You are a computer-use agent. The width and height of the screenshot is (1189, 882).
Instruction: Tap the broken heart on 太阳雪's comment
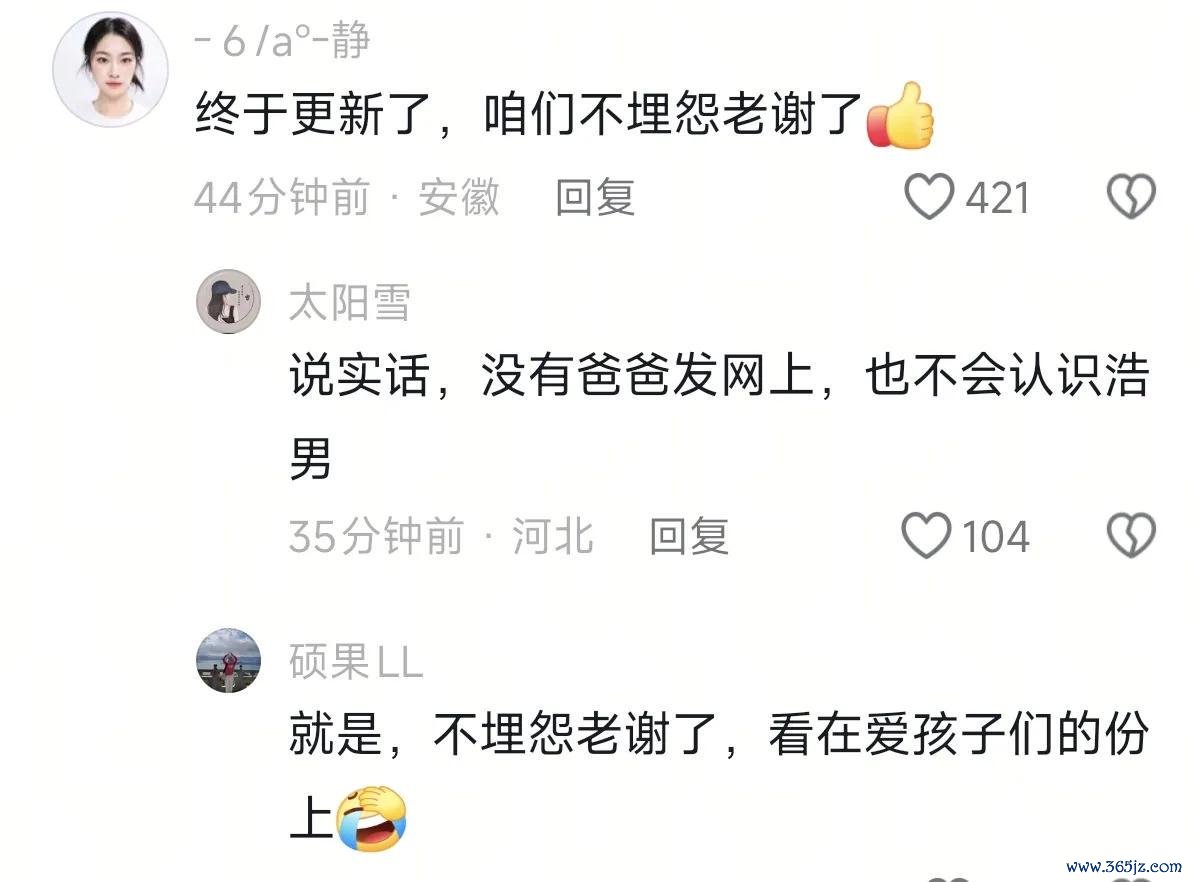(x=1131, y=535)
